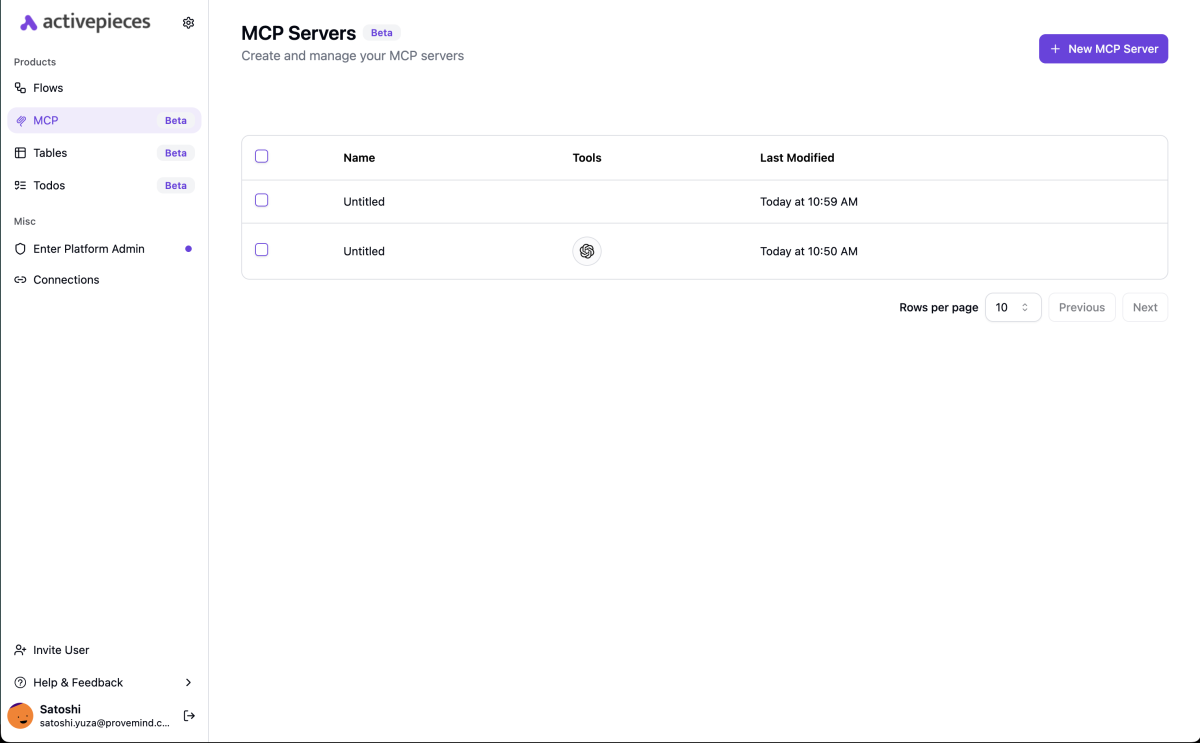Screen dimensions: 1200x743
Task: Click the Connections link icon
Action: [20, 280]
